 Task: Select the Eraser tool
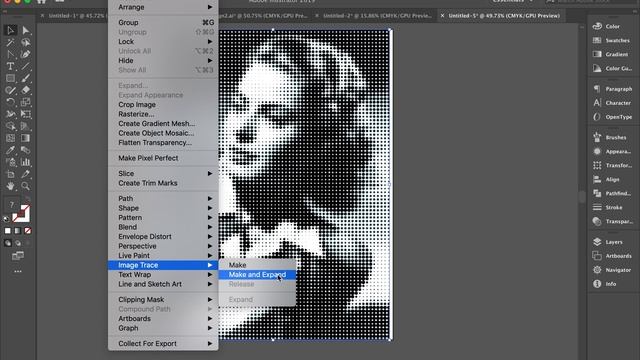tap(25, 90)
